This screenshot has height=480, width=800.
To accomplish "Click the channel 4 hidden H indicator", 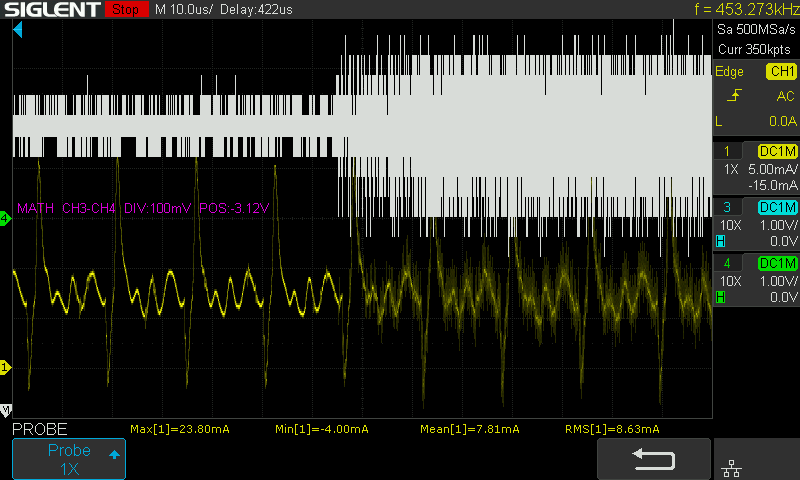I will click(720, 297).
